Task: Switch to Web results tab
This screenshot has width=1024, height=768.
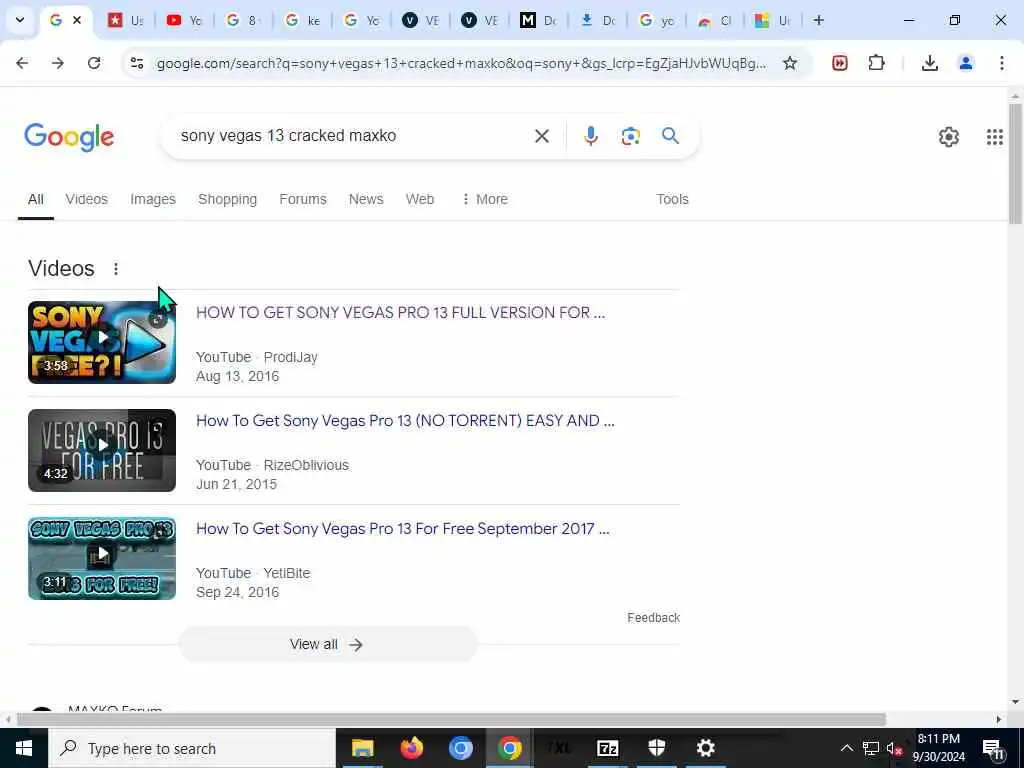Action: point(419,199)
